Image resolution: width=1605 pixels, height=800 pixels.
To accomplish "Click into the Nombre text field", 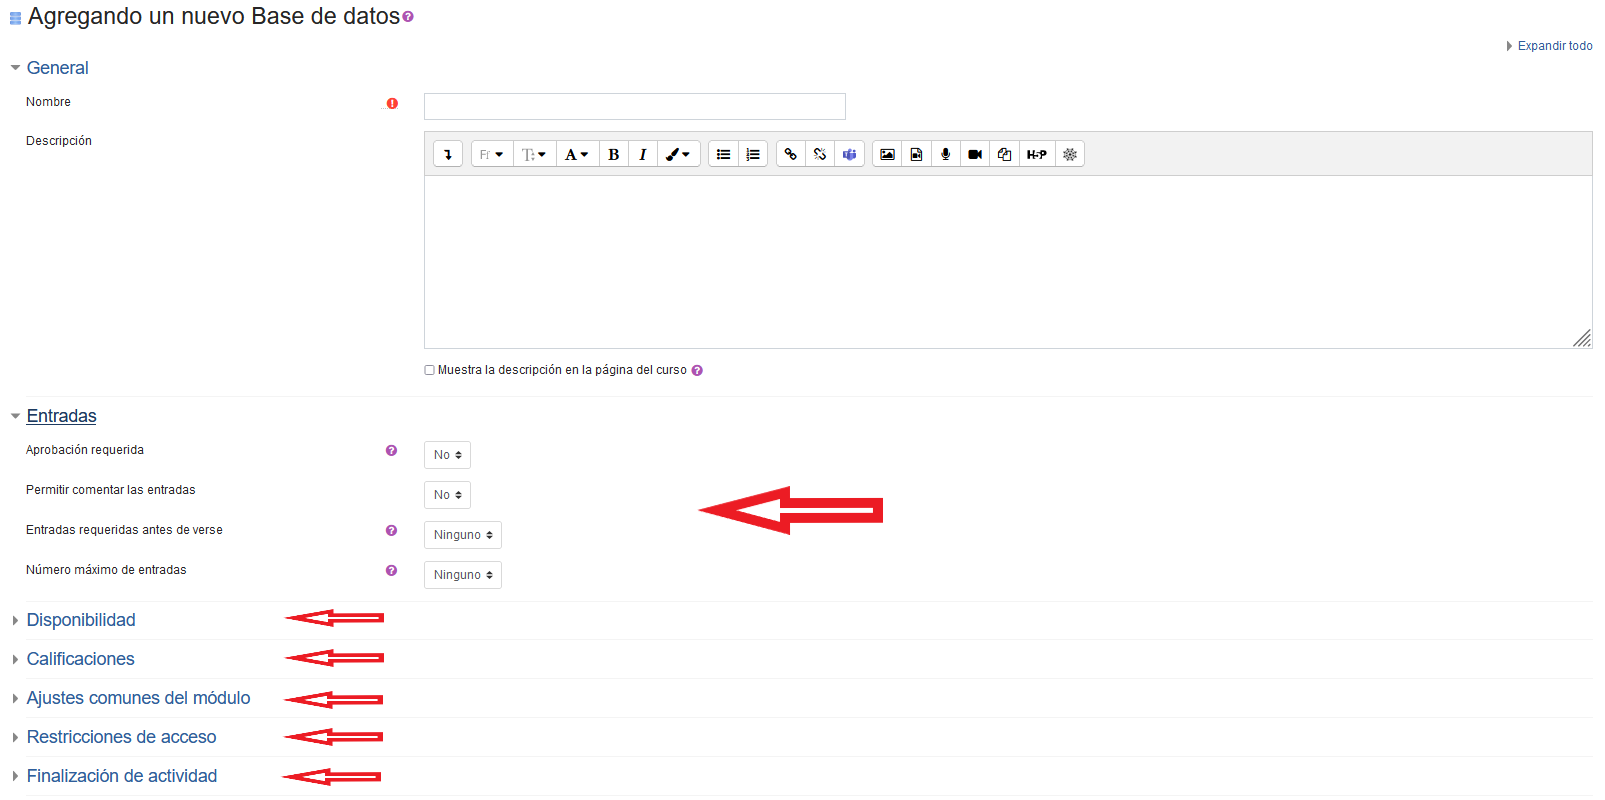I will point(634,106).
